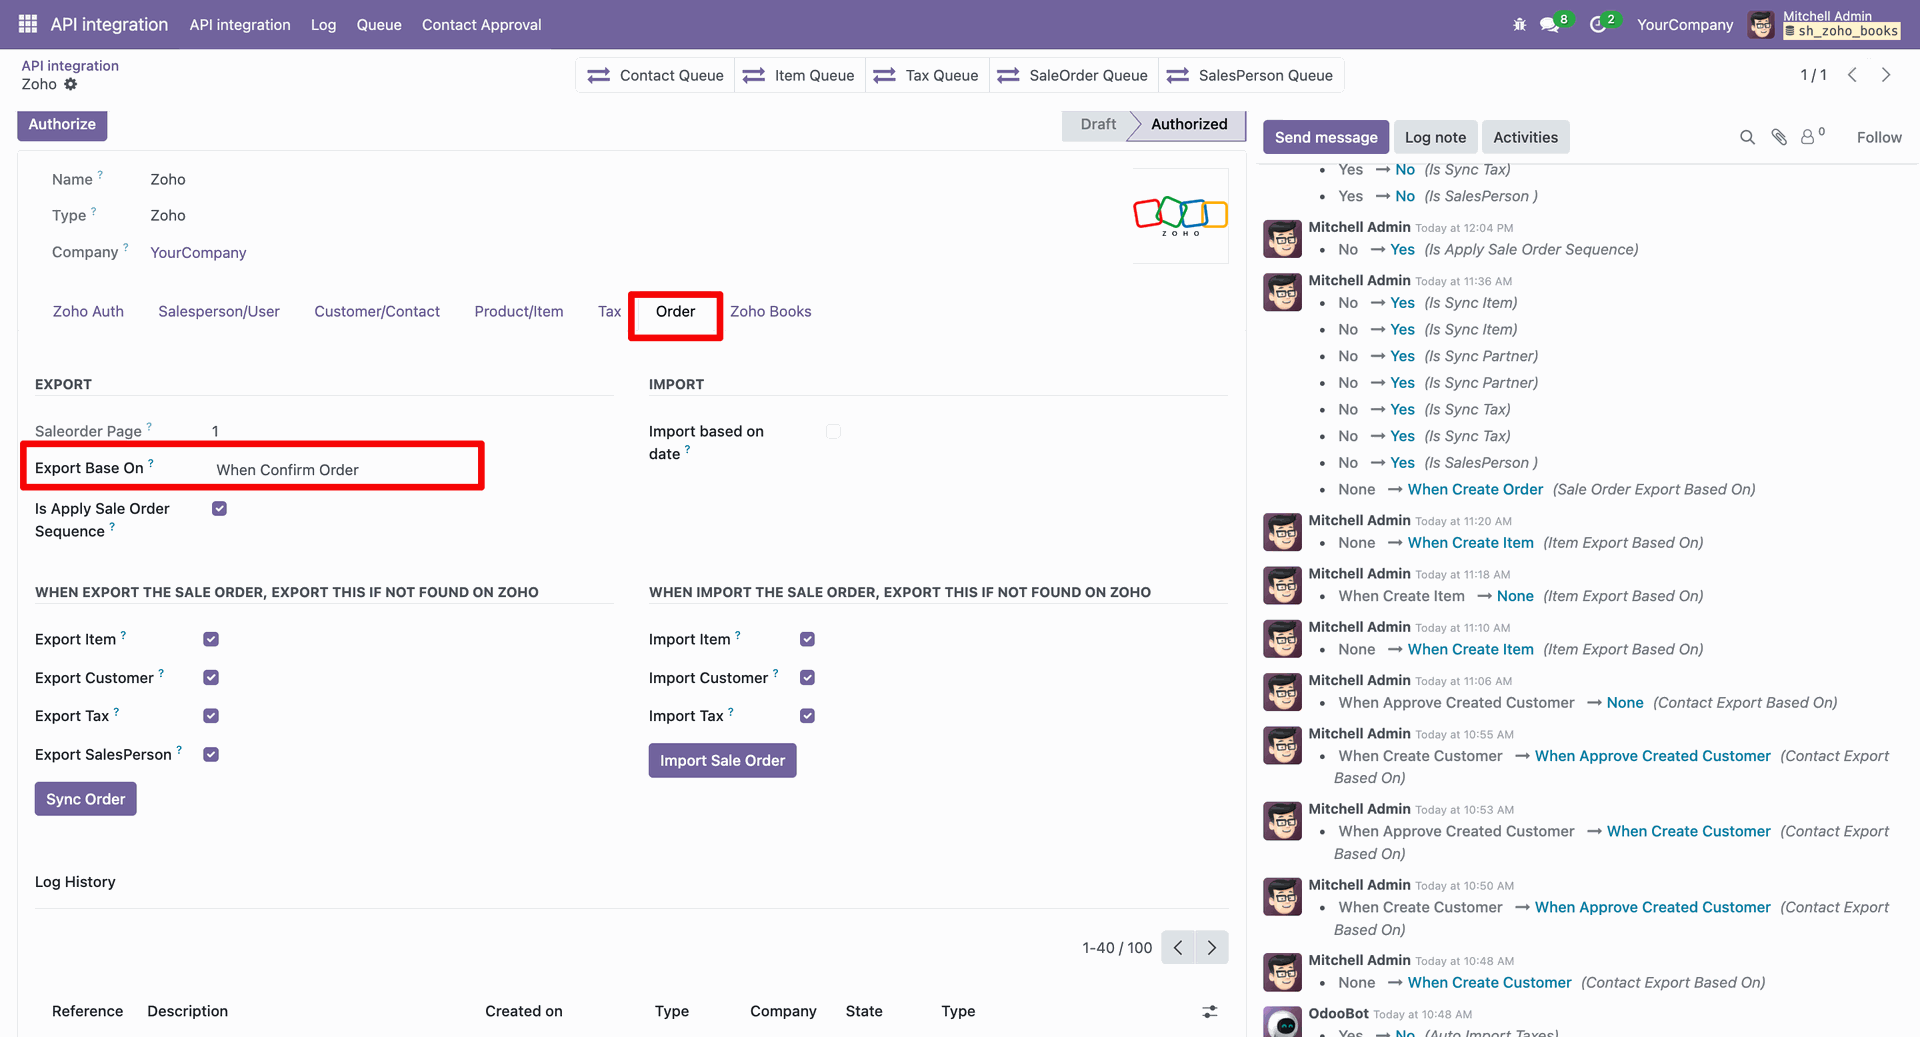This screenshot has width=1920, height=1037.
Task: Attach files with the paperclip icon
Action: click(x=1779, y=137)
